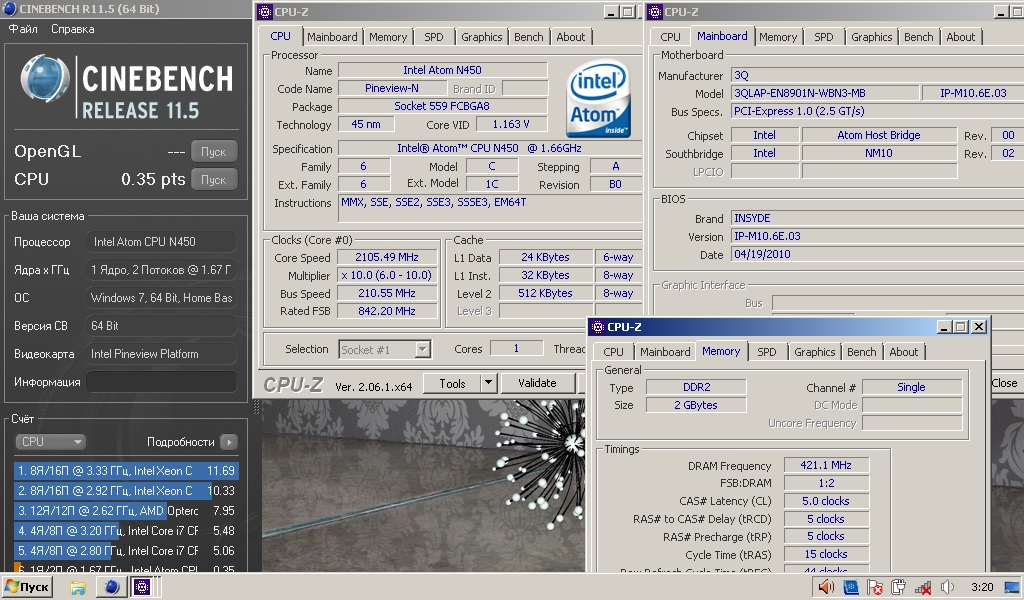The image size is (1024, 600).
Task: Open the action center flag tray icon
Action: click(x=874, y=587)
